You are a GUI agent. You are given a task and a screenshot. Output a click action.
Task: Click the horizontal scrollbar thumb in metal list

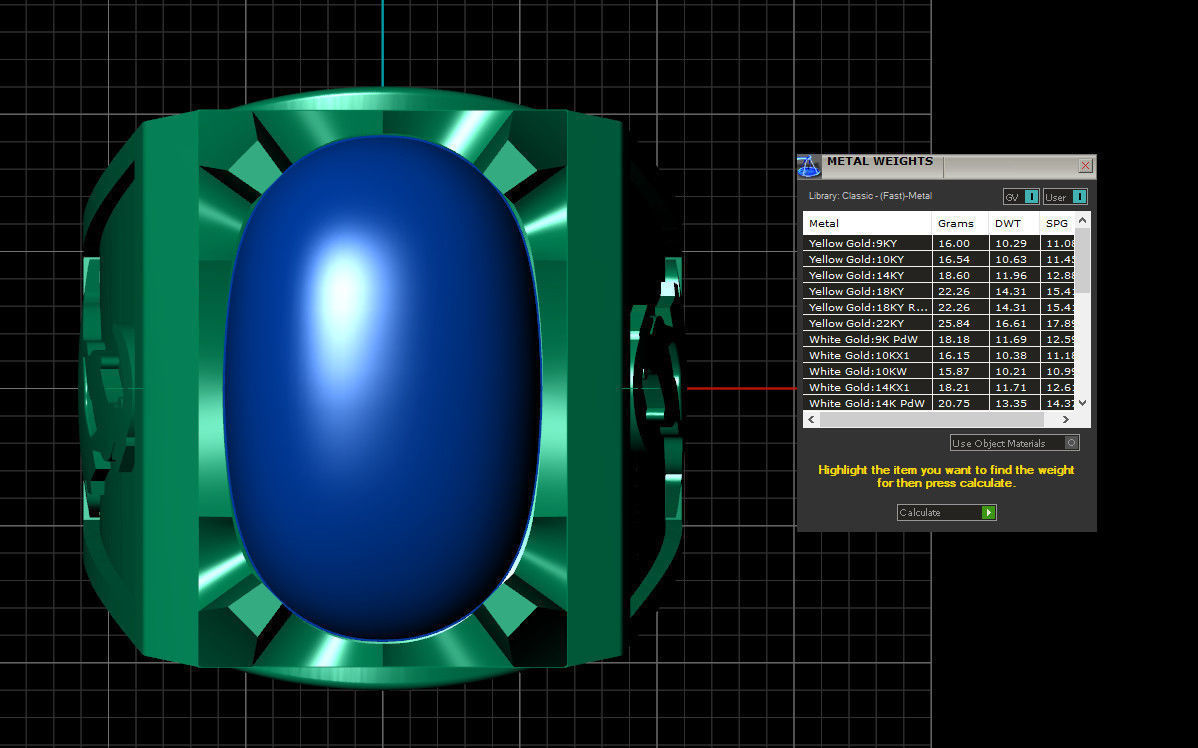point(931,419)
